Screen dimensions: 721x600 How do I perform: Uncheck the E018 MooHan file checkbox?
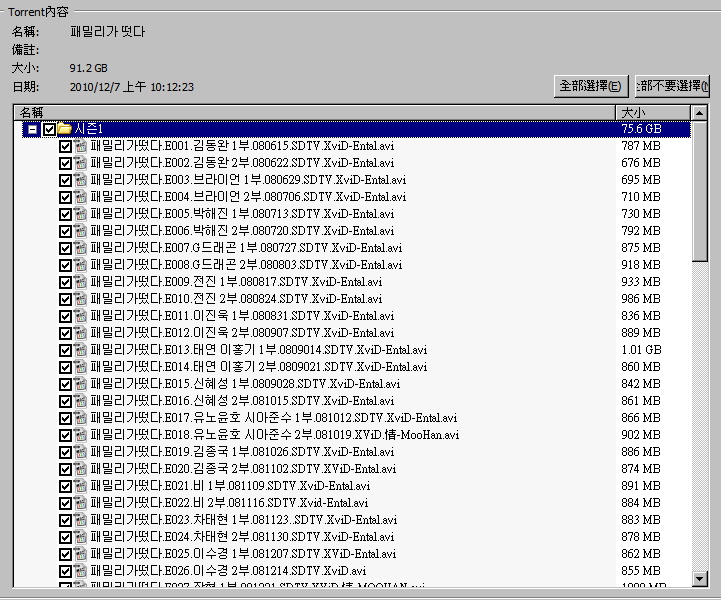tap(65, 436)
